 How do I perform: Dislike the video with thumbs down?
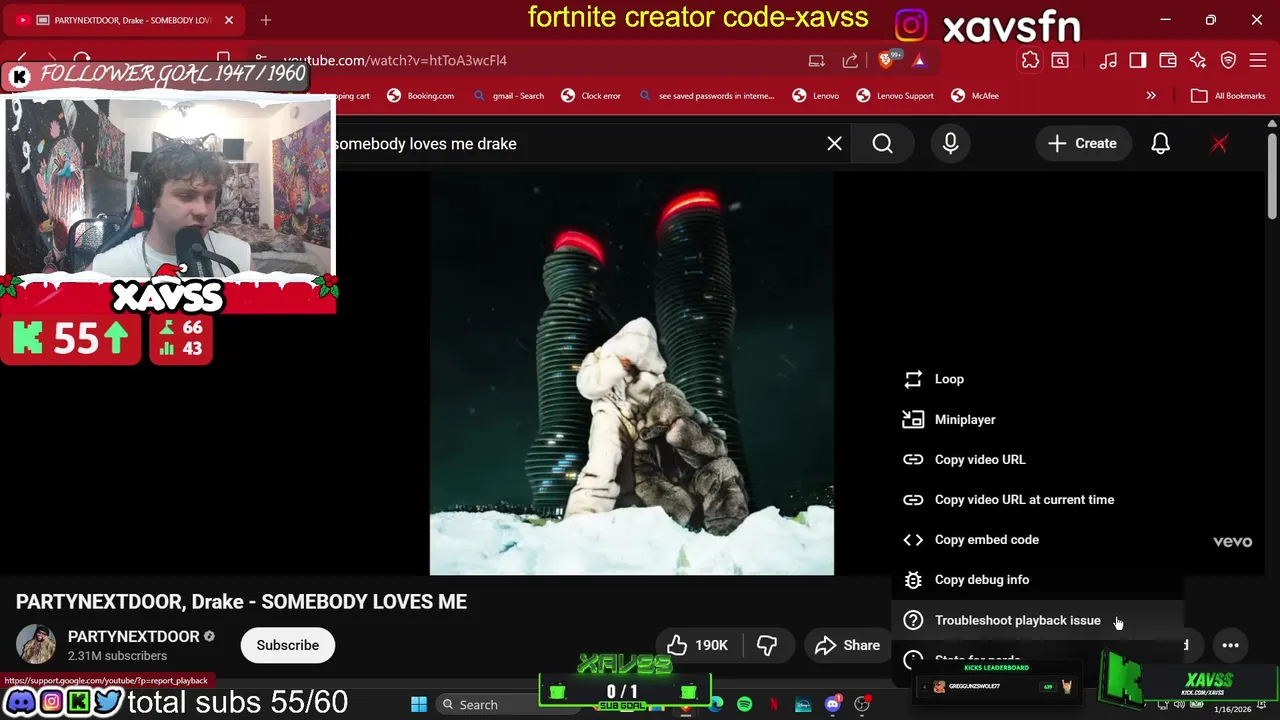pos(767,645)
